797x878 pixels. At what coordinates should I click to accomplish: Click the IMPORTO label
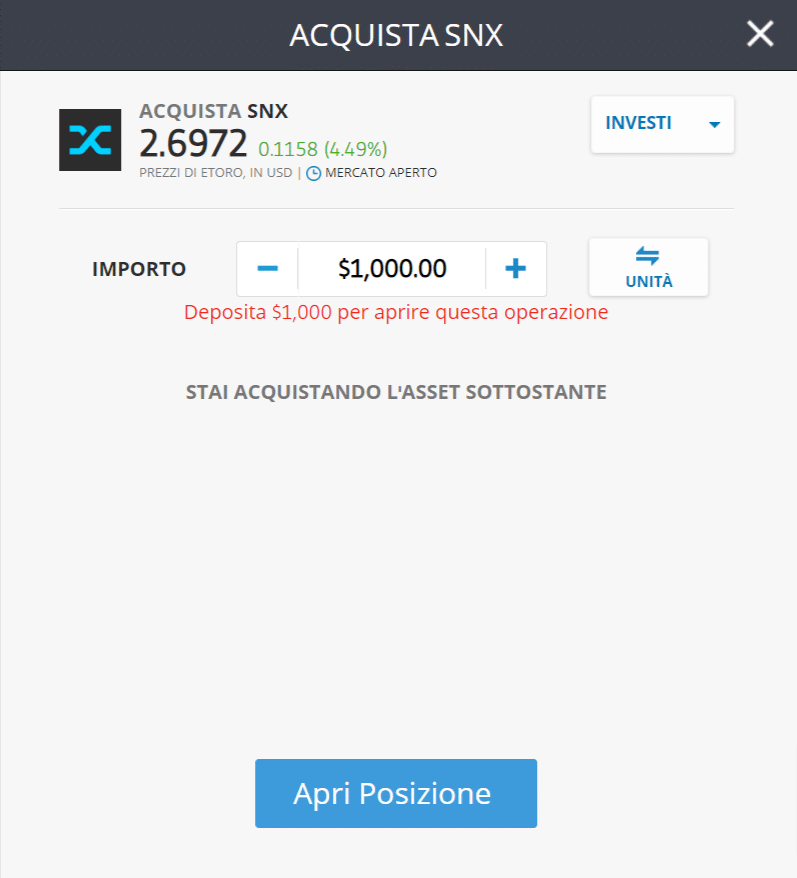(139, 269)
